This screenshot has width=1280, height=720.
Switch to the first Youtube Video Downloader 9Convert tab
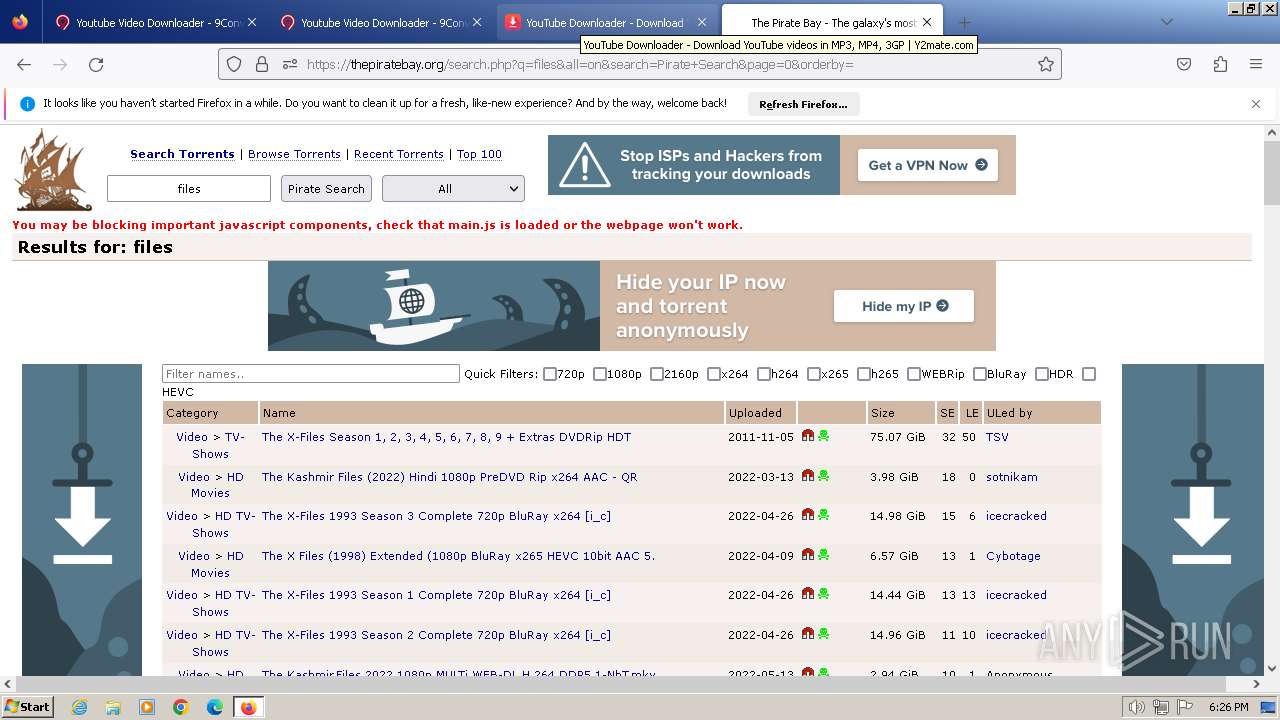click(155, 22)
